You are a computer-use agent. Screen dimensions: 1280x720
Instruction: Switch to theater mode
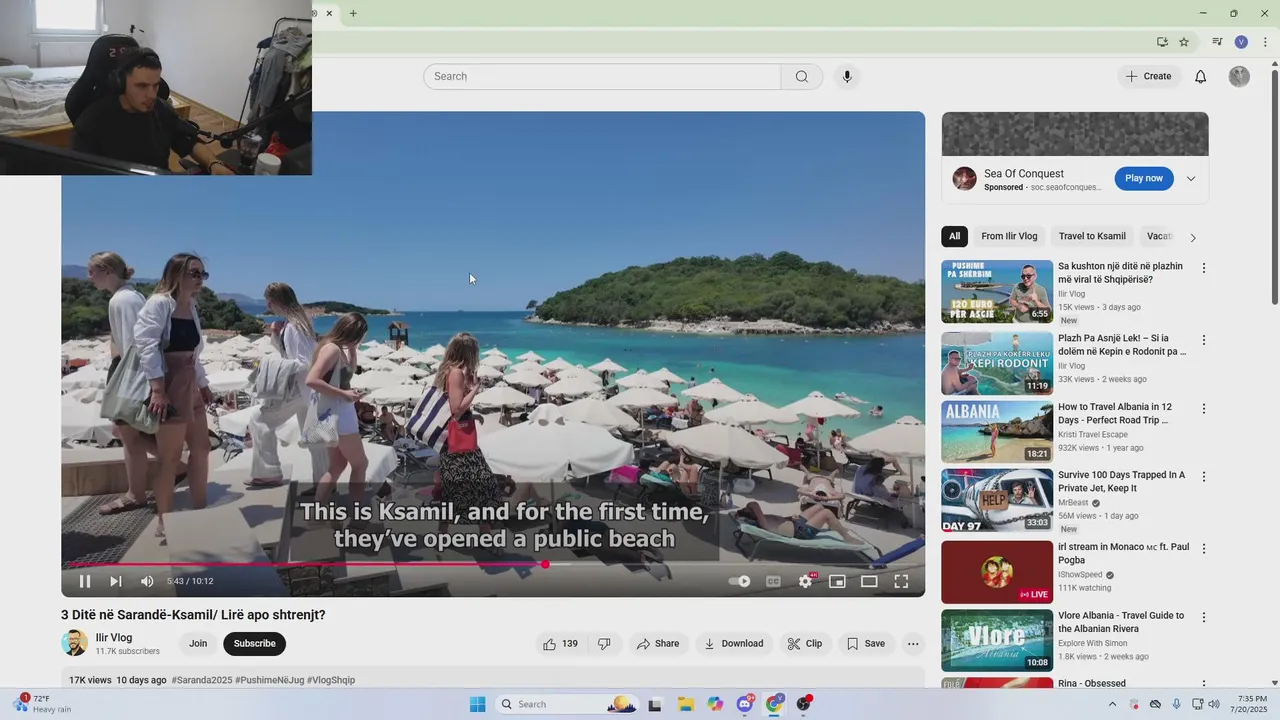869,581
